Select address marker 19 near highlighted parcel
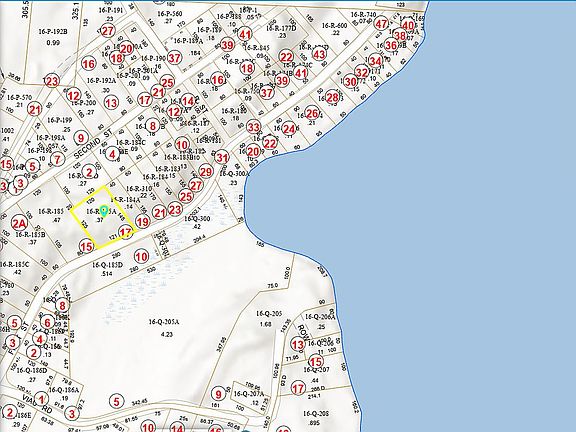Screen dimensions: 576x432 click(x=143, y=222)
